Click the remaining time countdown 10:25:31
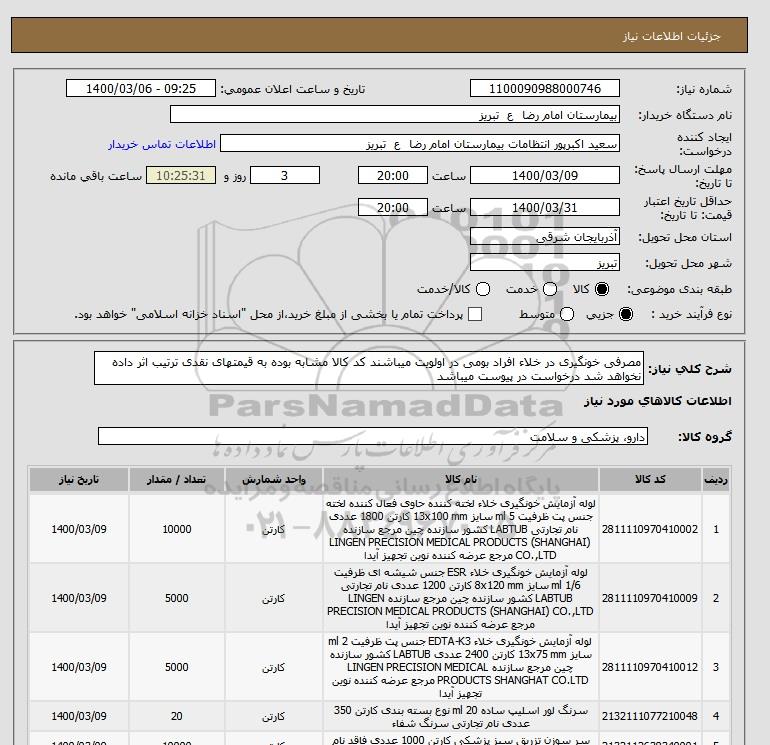This screenshot has width=770, height=745. tap(181, 175)
